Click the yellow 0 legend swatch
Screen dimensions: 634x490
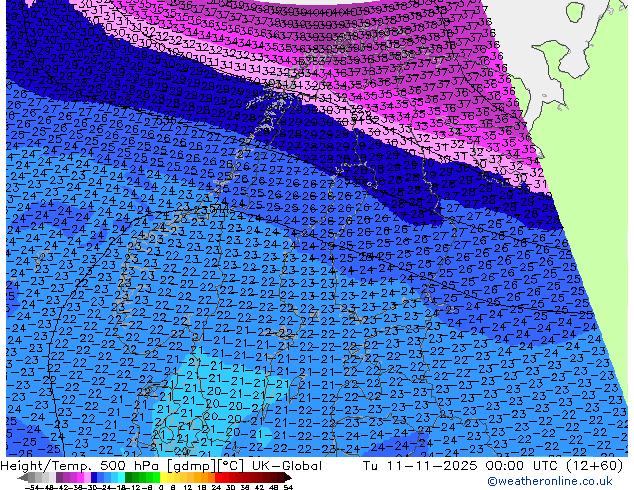[x=163, y=477]
